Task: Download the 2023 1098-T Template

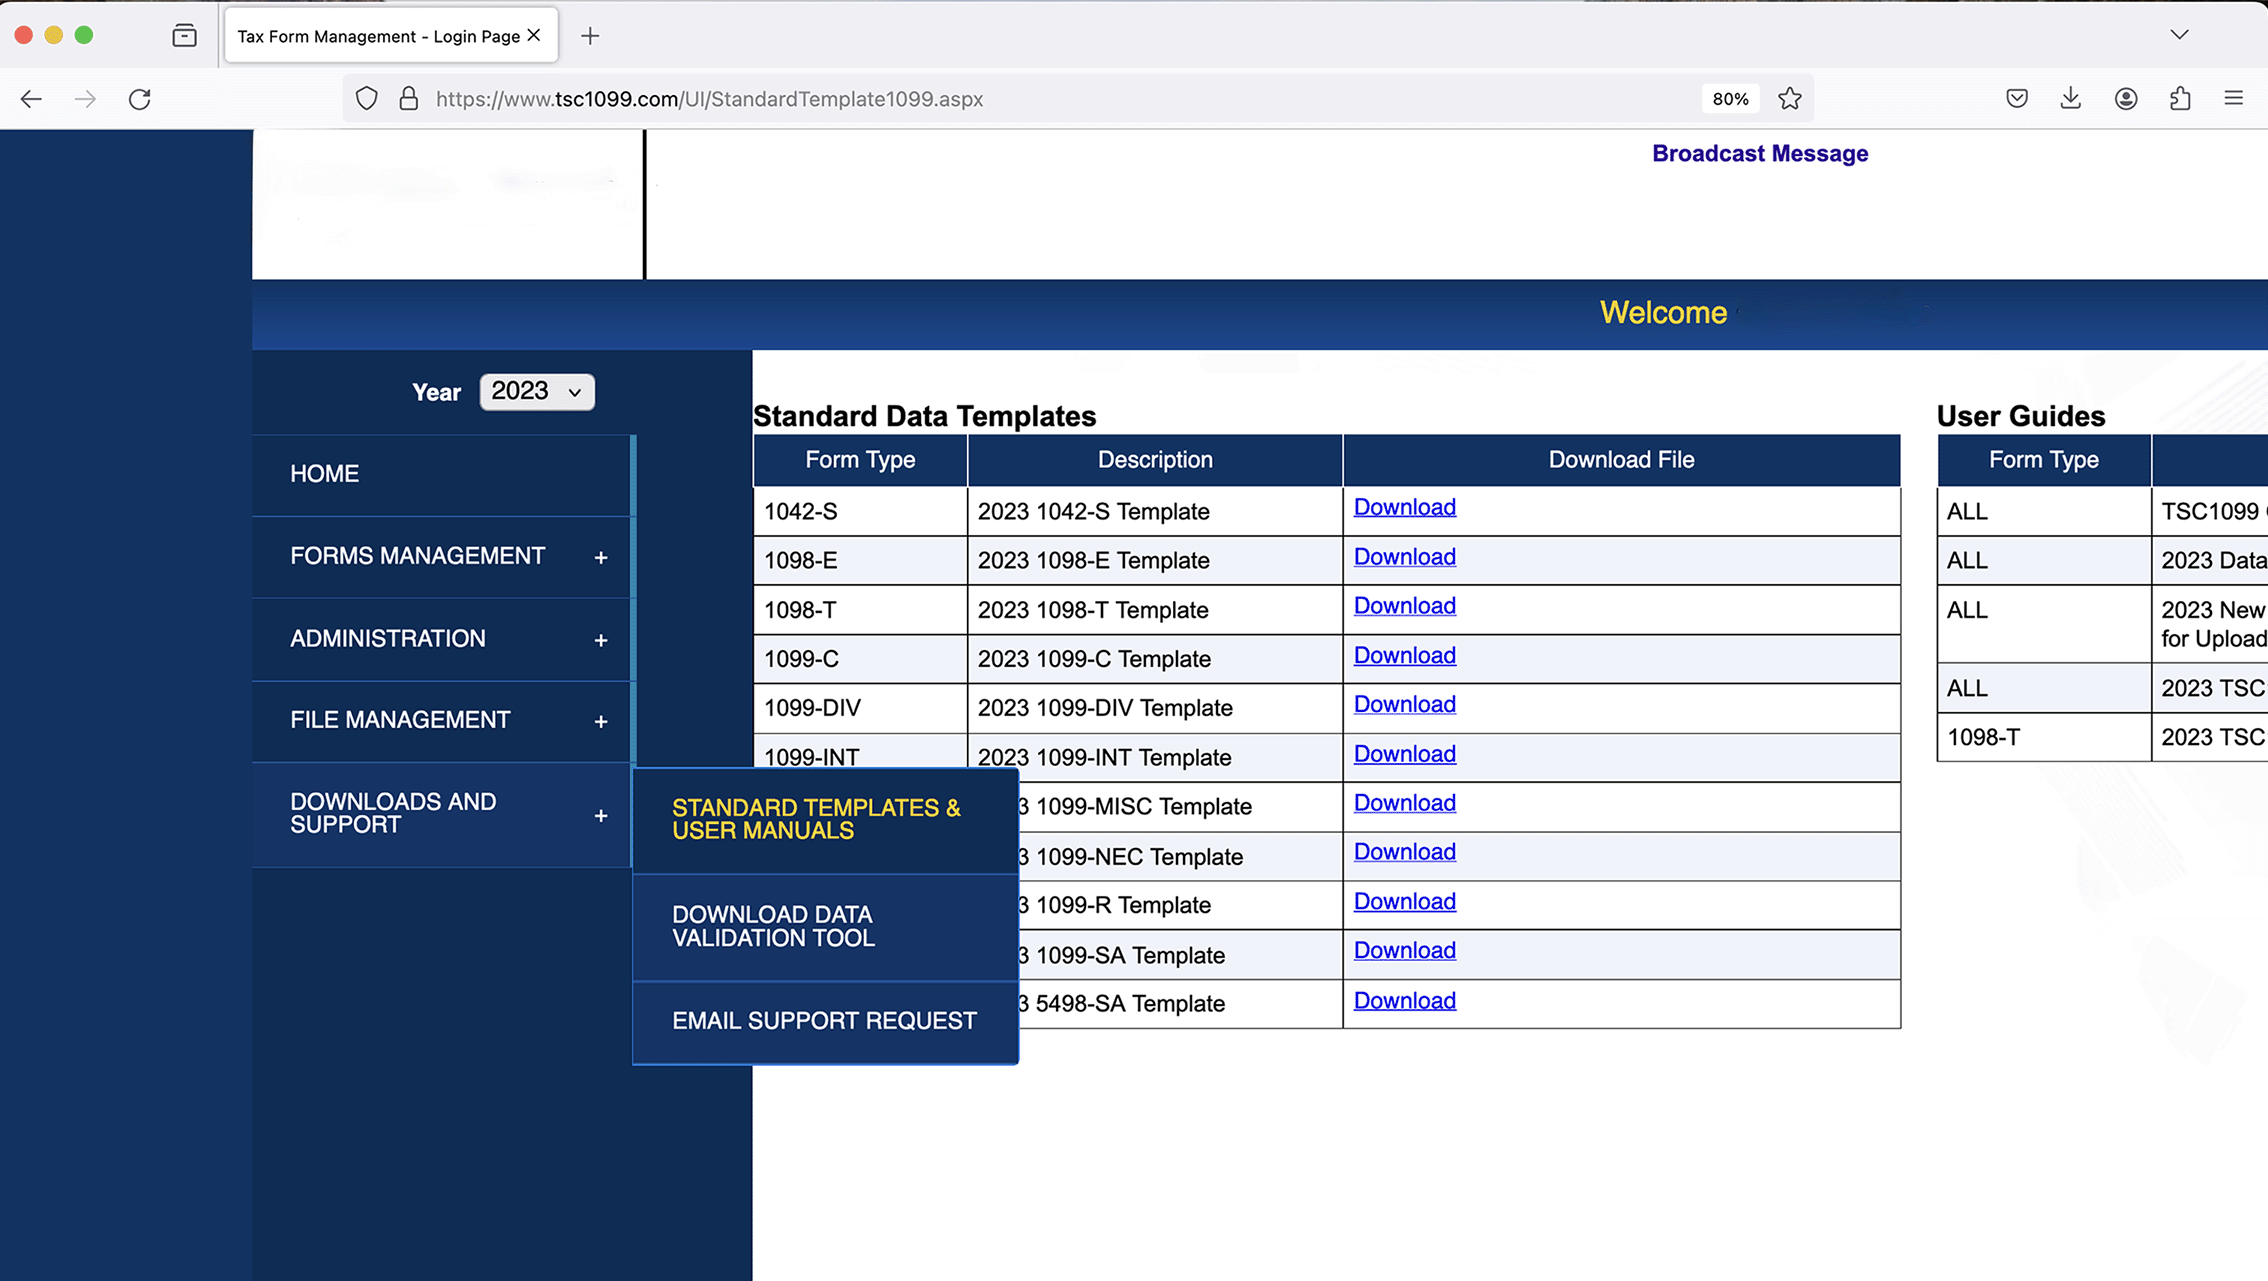Action: pos(1404,606)
